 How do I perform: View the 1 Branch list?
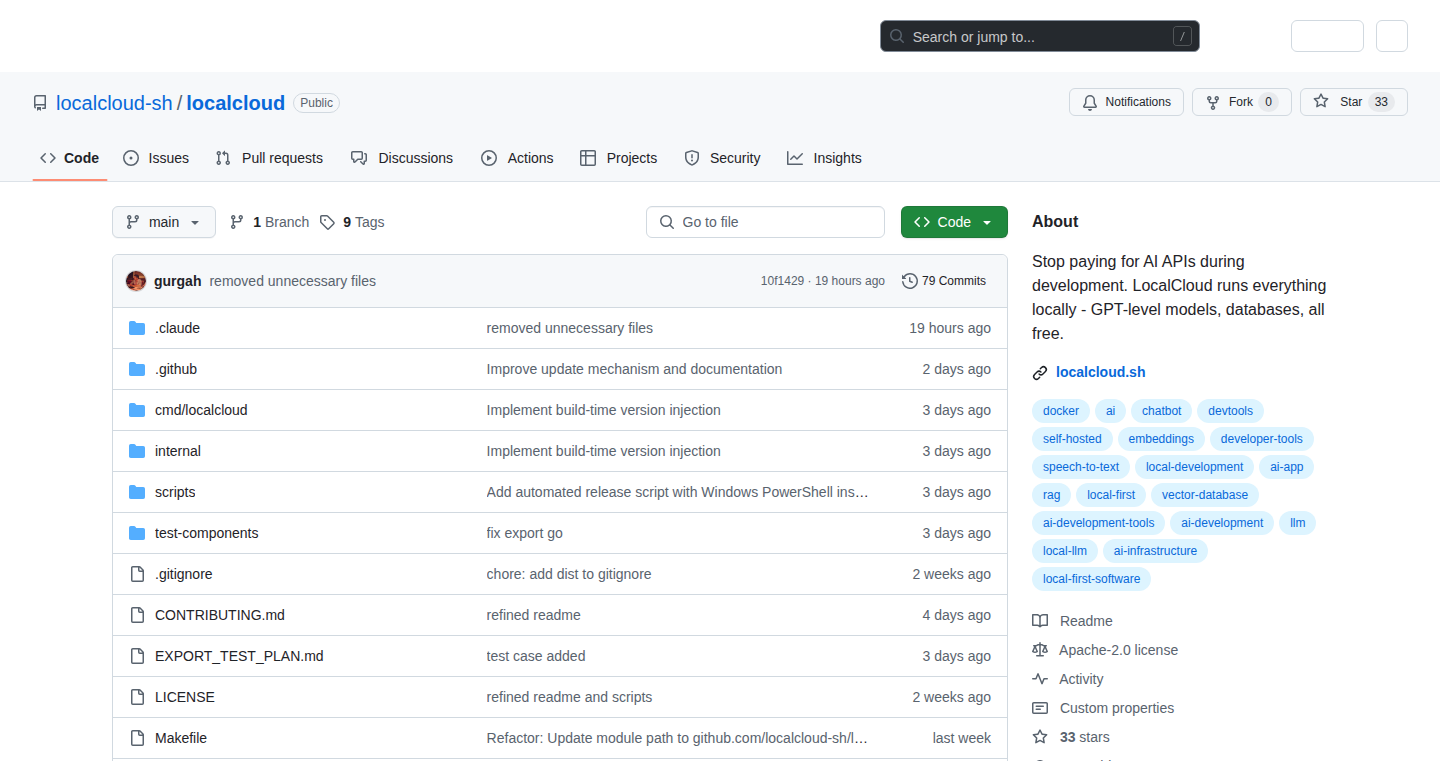(x=269, y=222)
